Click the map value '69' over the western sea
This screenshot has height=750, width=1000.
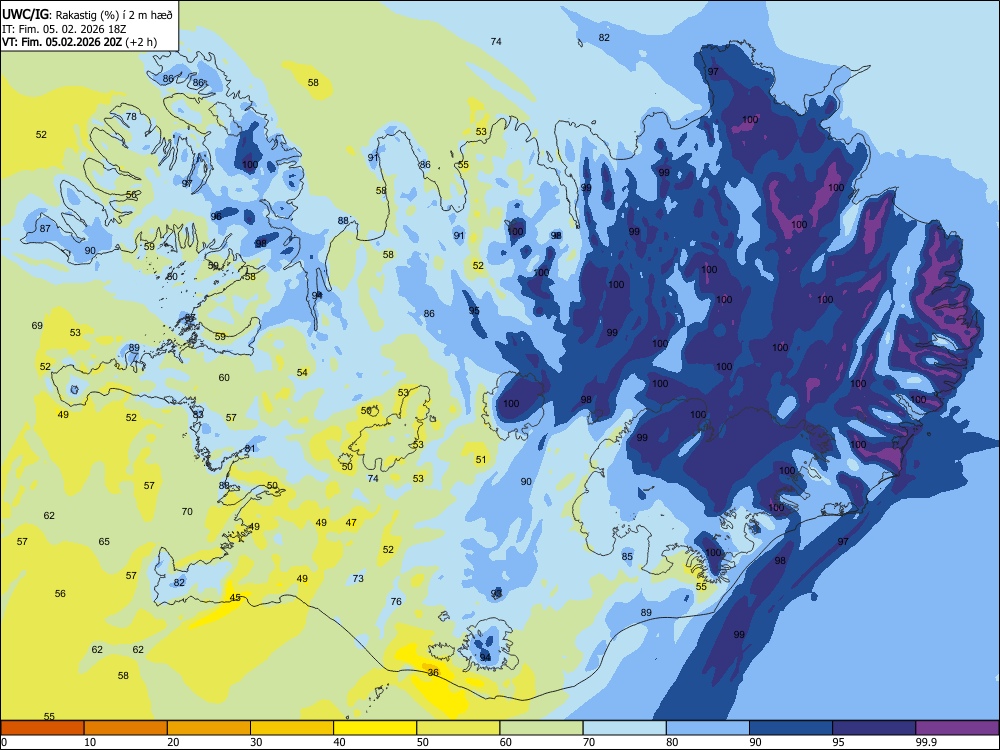click(37, 325)
